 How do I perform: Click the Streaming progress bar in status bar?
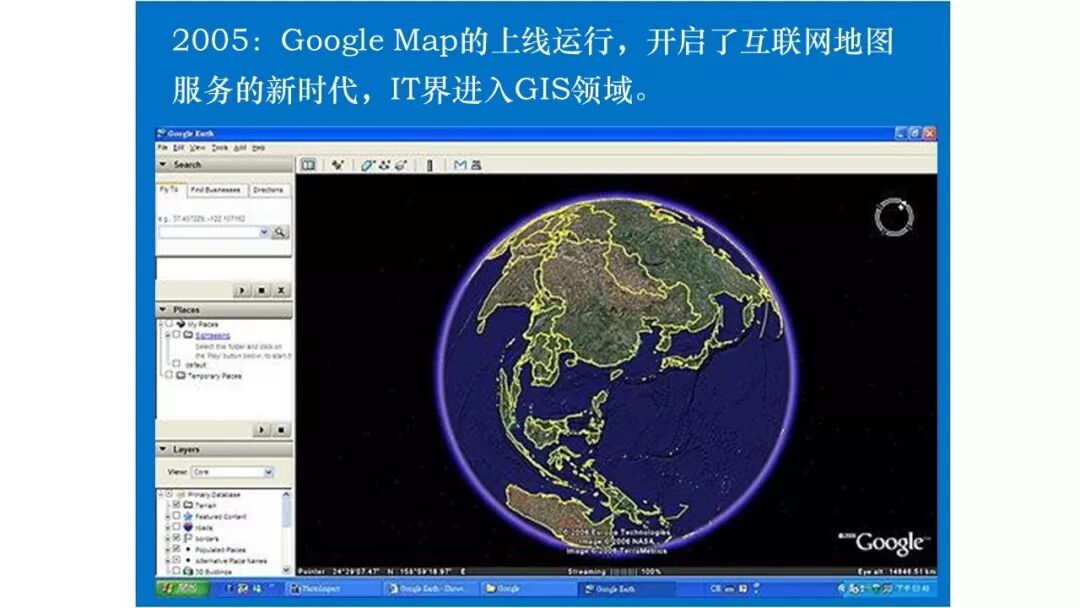pos(624,572)
